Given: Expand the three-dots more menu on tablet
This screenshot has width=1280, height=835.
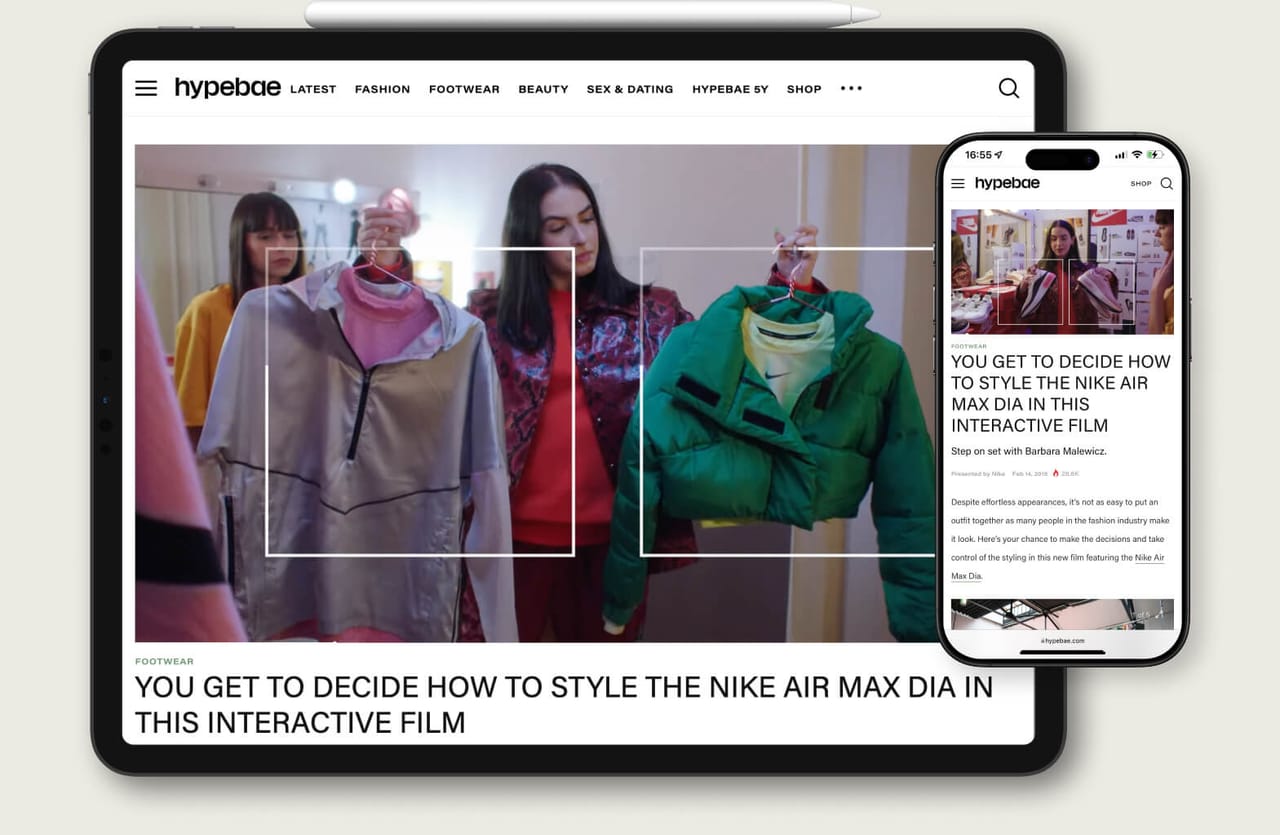Looking at the screenshot, I should pyautogui.click(x=851, y=88).
